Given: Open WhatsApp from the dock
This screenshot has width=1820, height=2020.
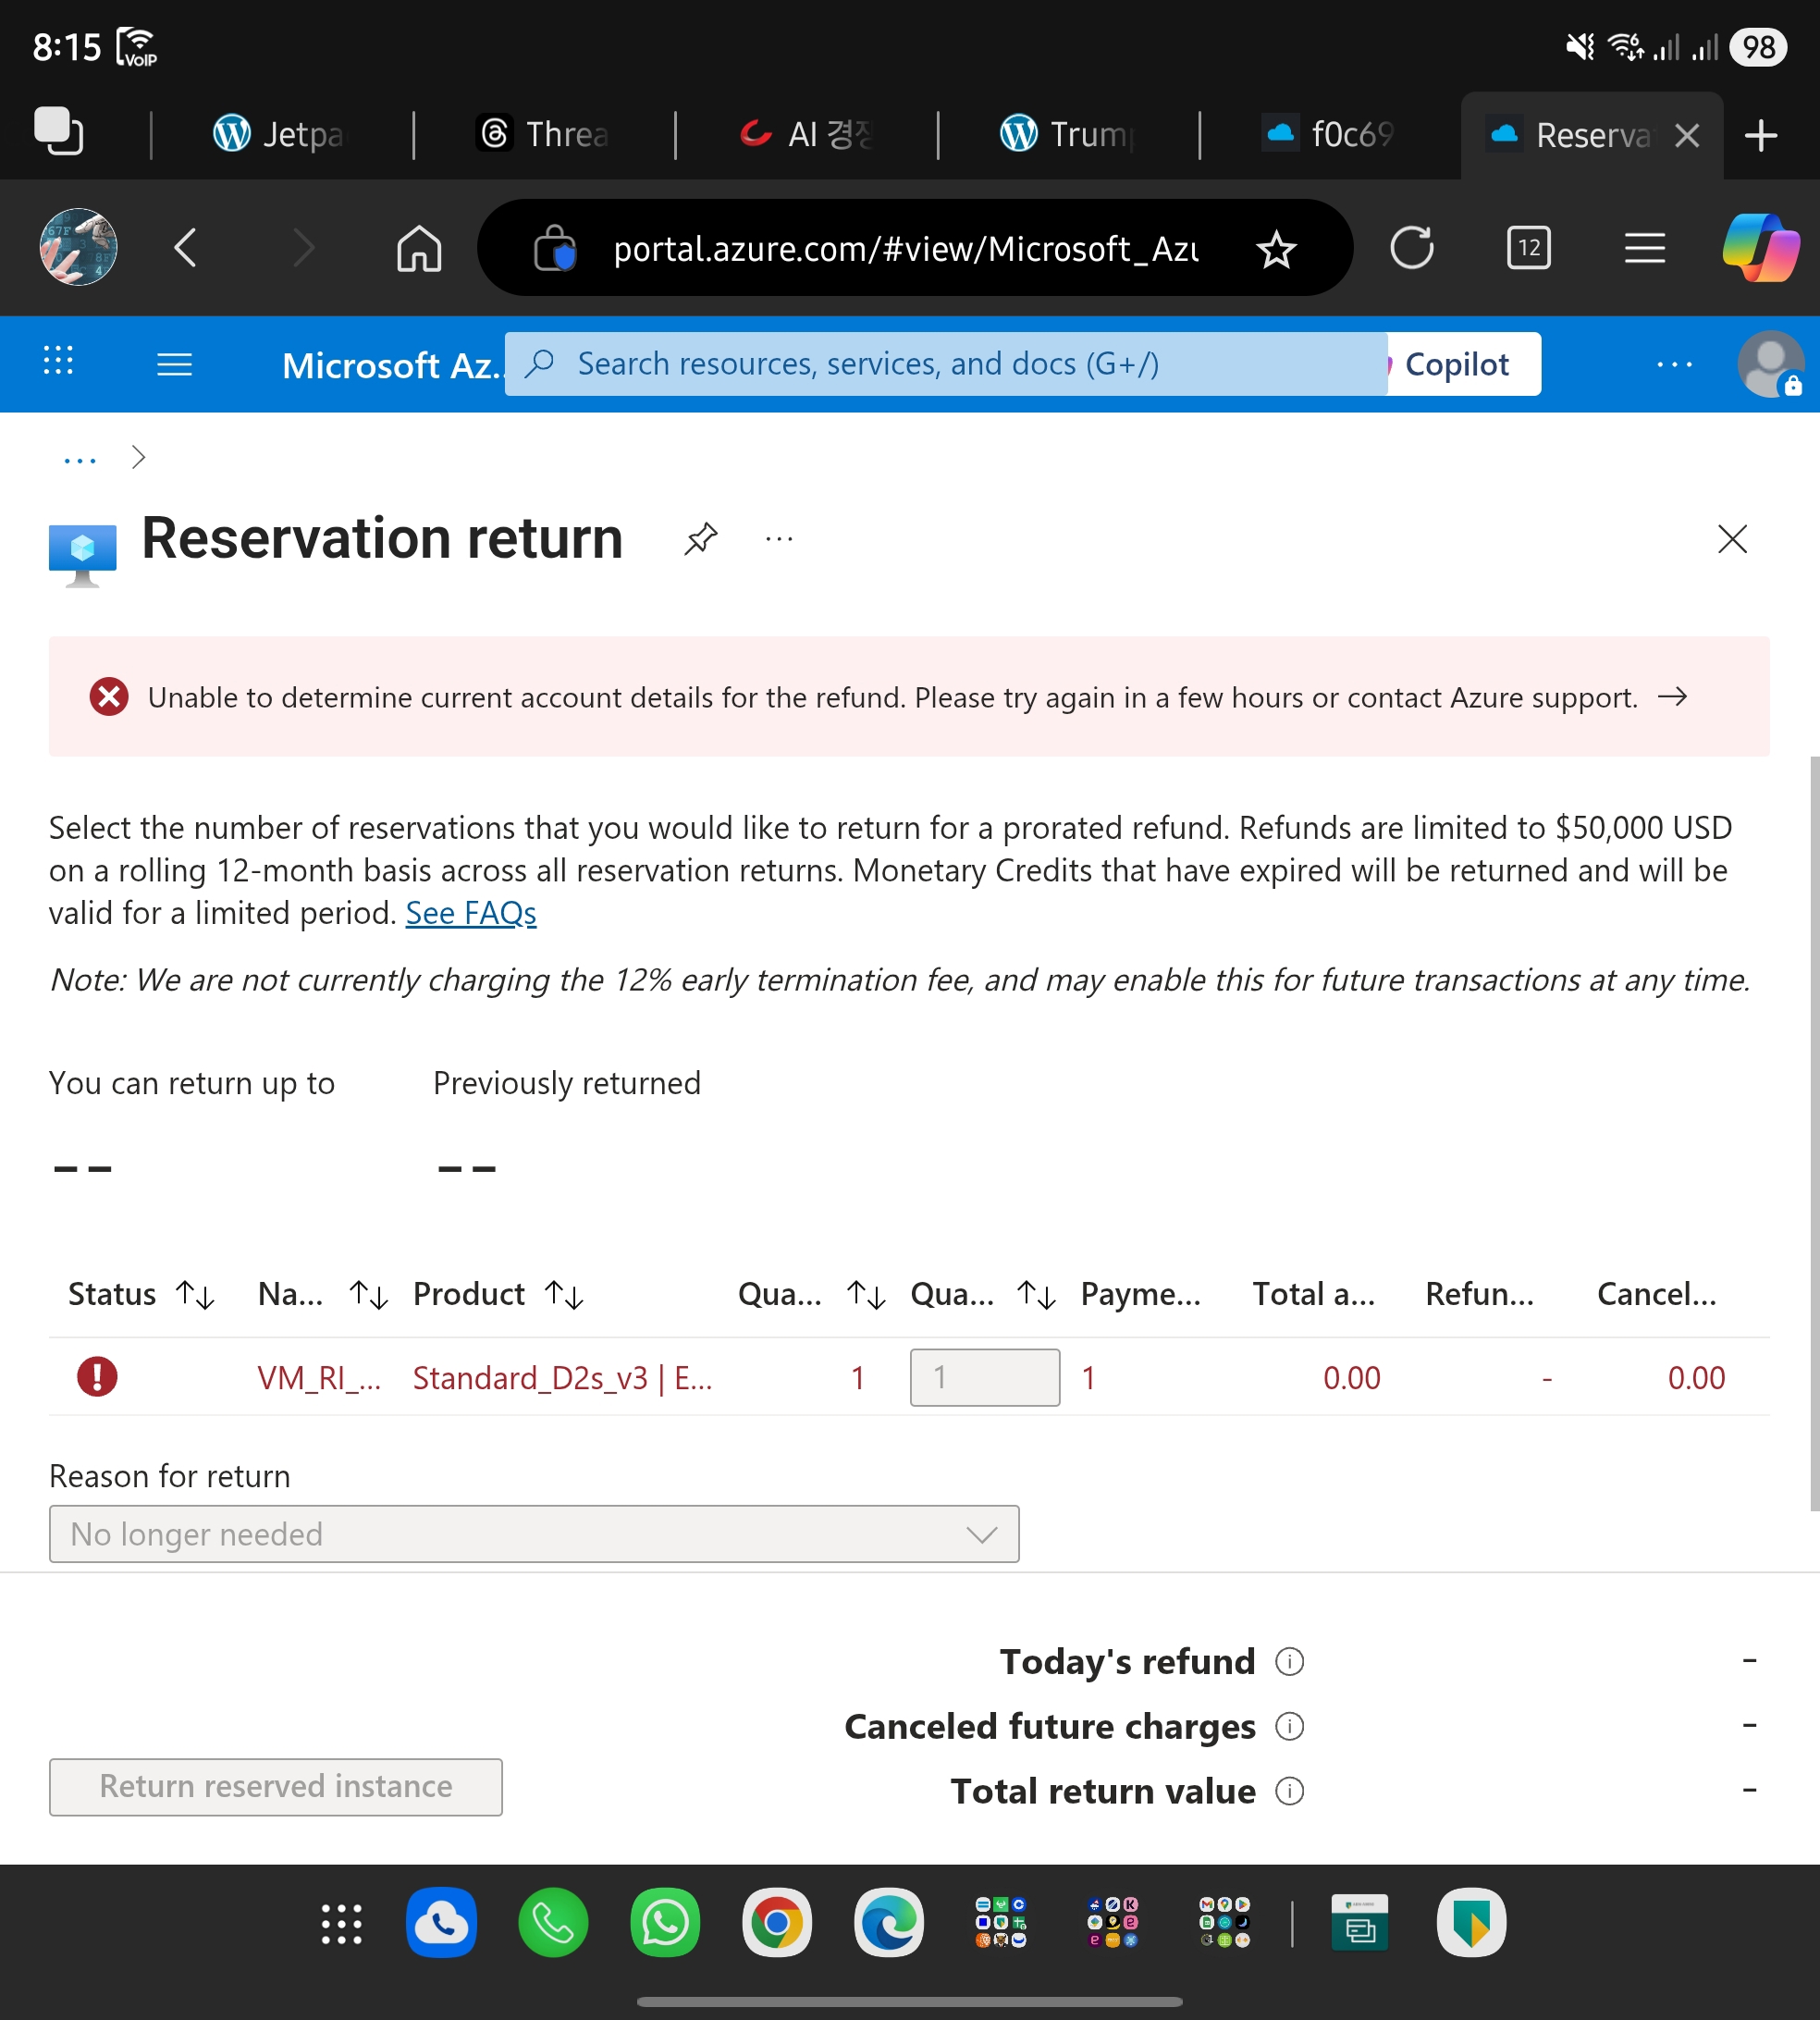Looking at the screenshot, I should (665, 1922).
